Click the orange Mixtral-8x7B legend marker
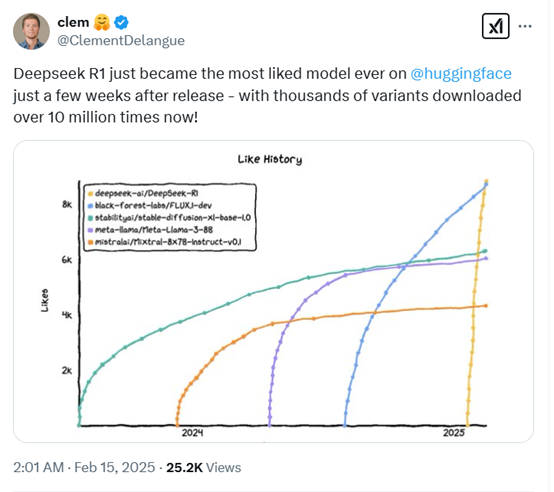This screenshot has height=492, width=554. pyautogui.click(x=90, y=242)
